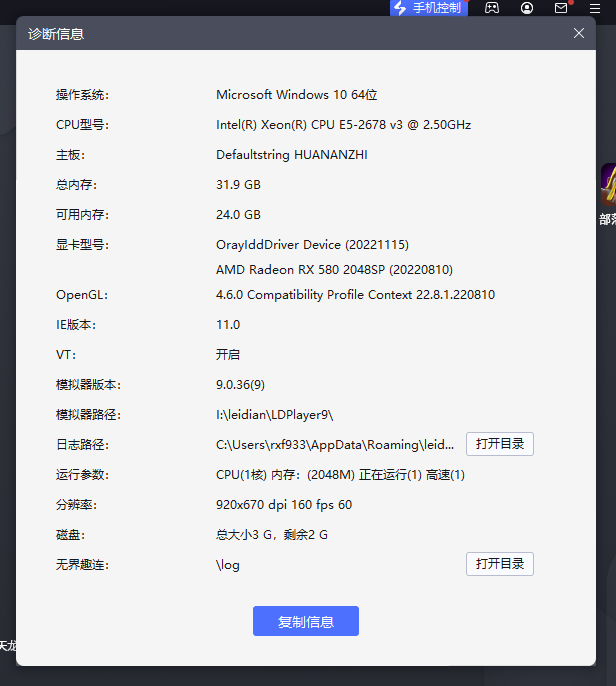Click the Intel Xeon CPU model text
This screenshot has width=616, height=686.
coord(343,125)
